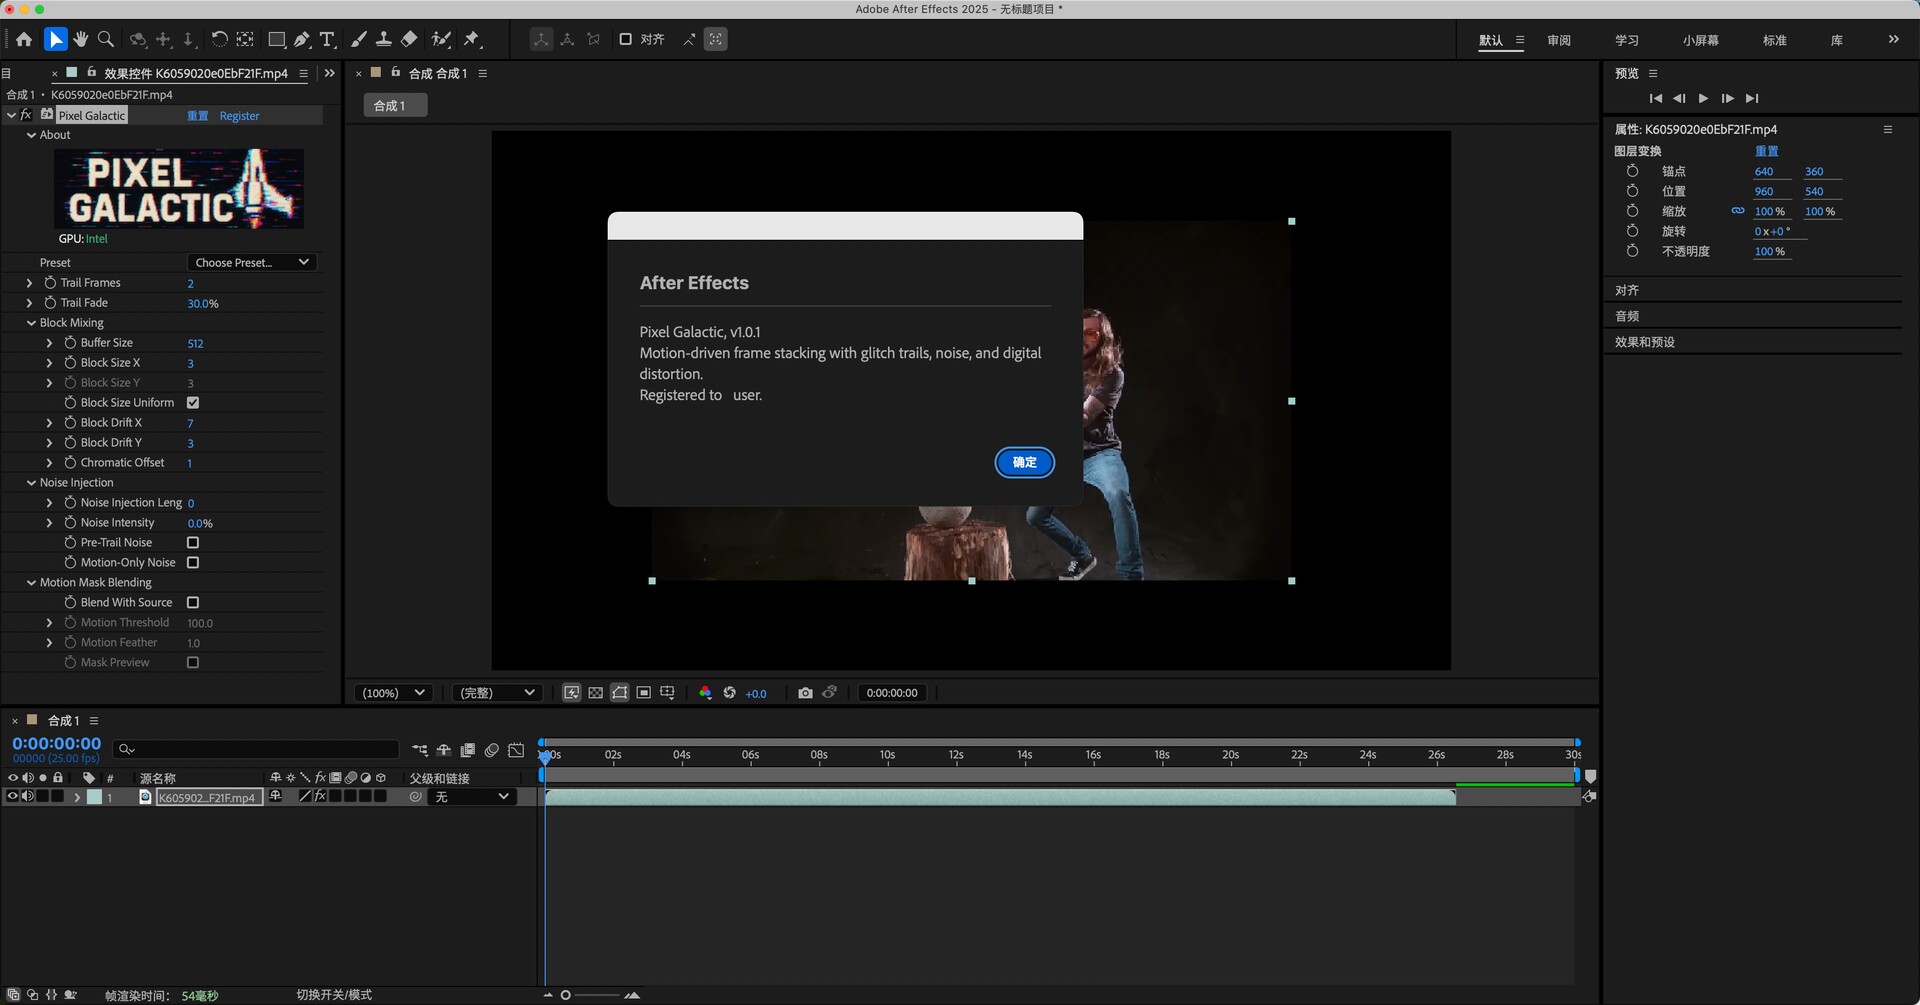Switch to the 小屏幕 workspace

click(x=1700, y=40)
